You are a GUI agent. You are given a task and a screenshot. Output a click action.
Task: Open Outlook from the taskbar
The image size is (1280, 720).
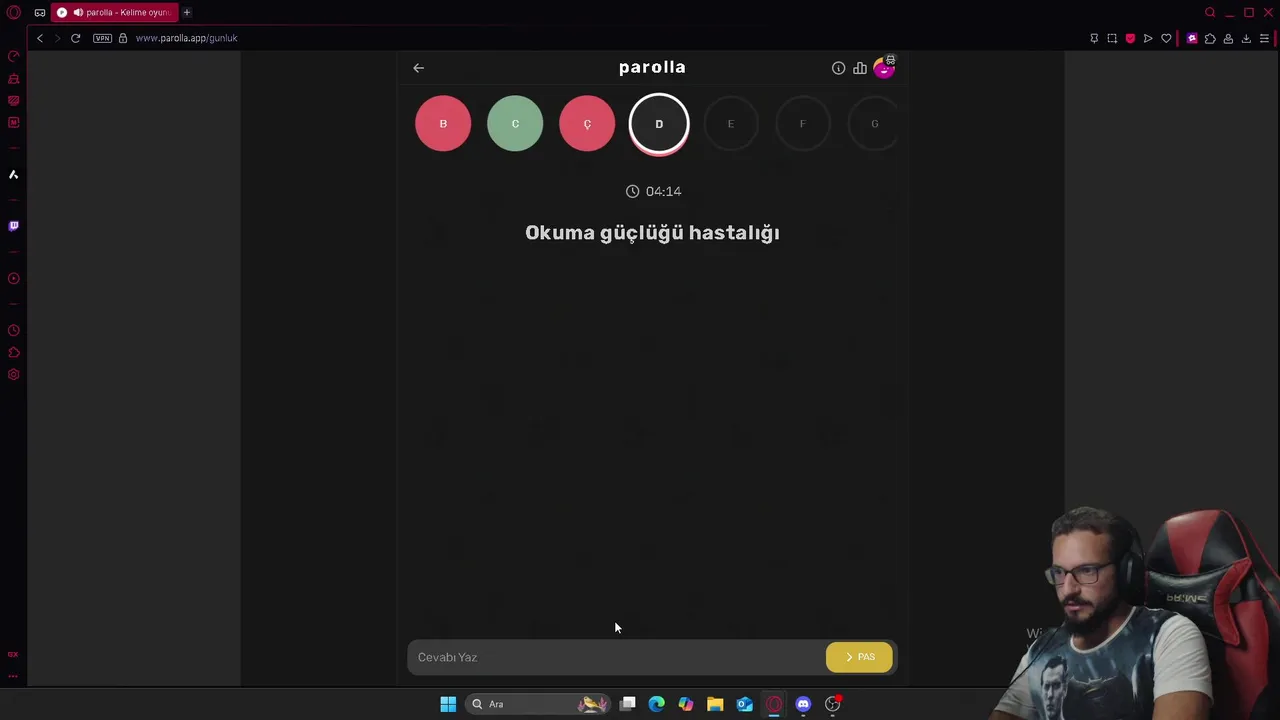click(745, 704)
